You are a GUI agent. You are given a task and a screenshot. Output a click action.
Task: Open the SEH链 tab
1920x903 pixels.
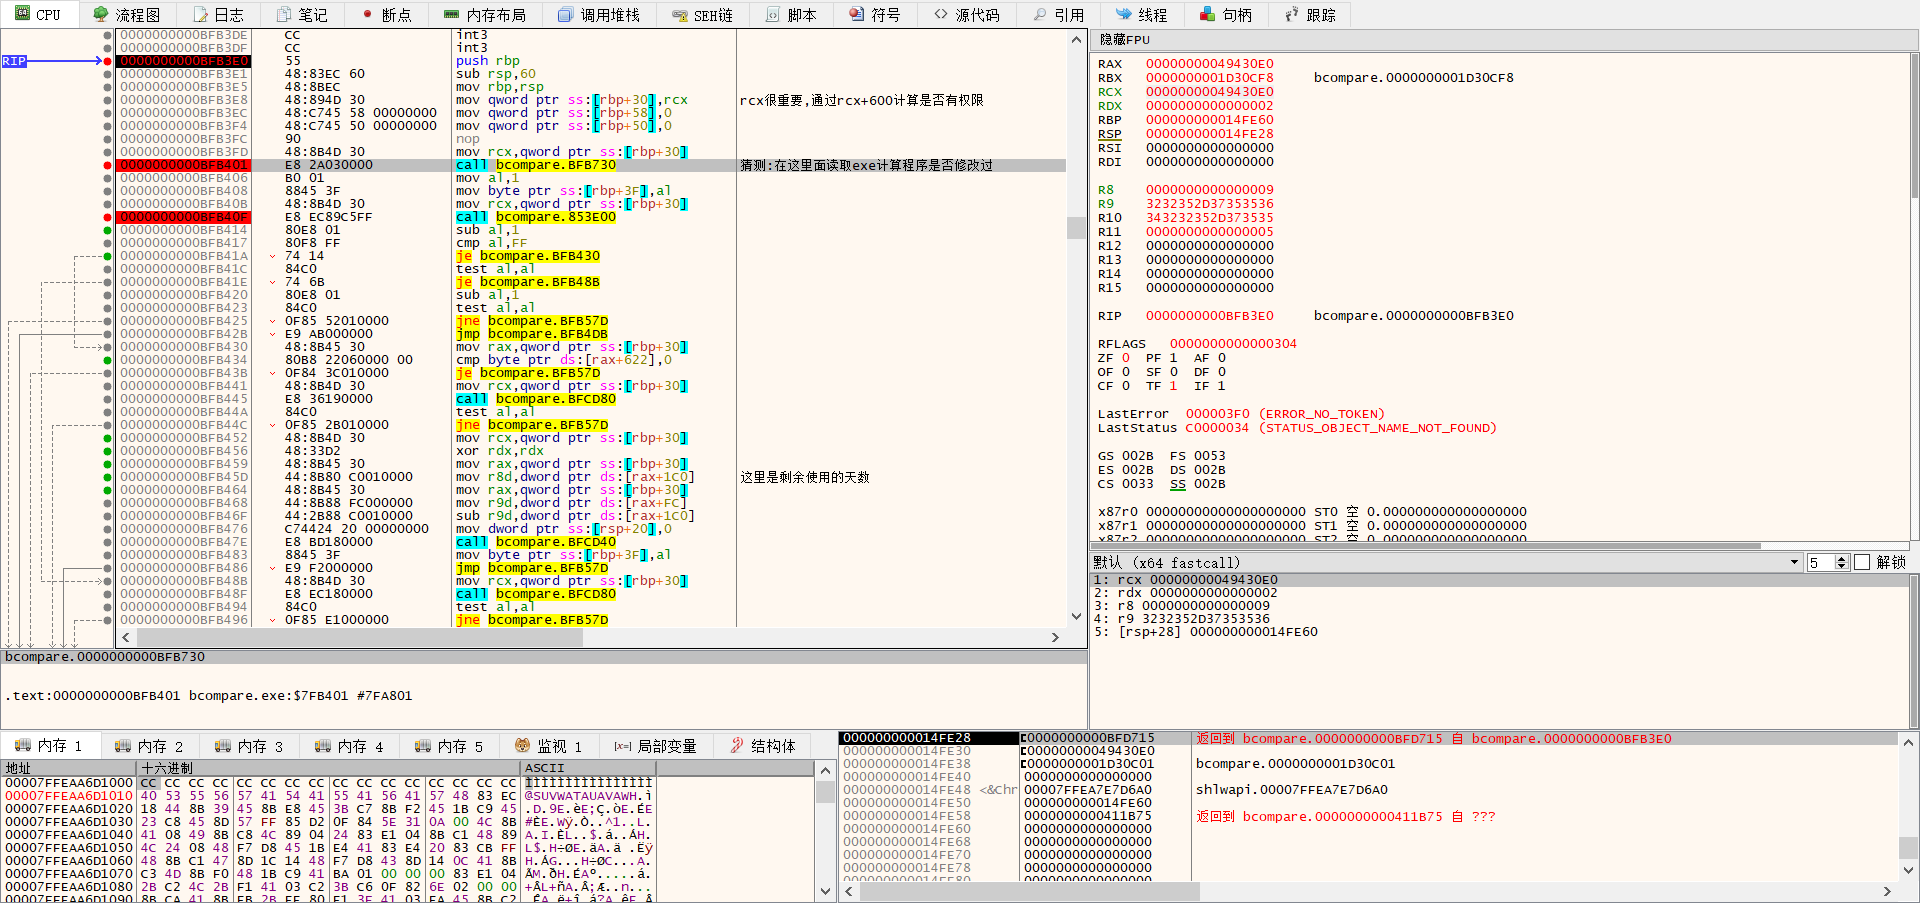click(703, 15)
